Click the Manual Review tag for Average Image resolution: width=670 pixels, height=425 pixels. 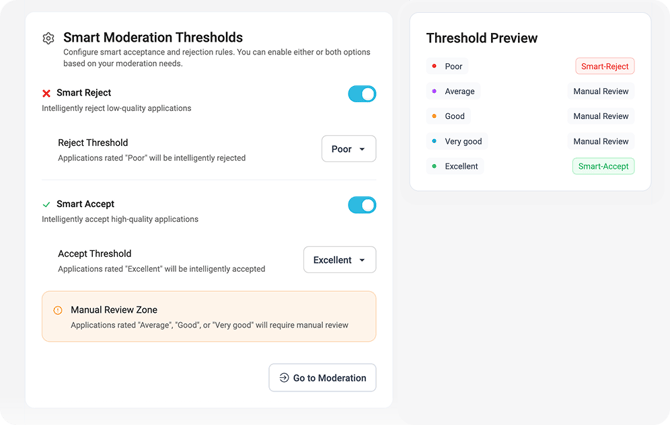click(601, 91)
